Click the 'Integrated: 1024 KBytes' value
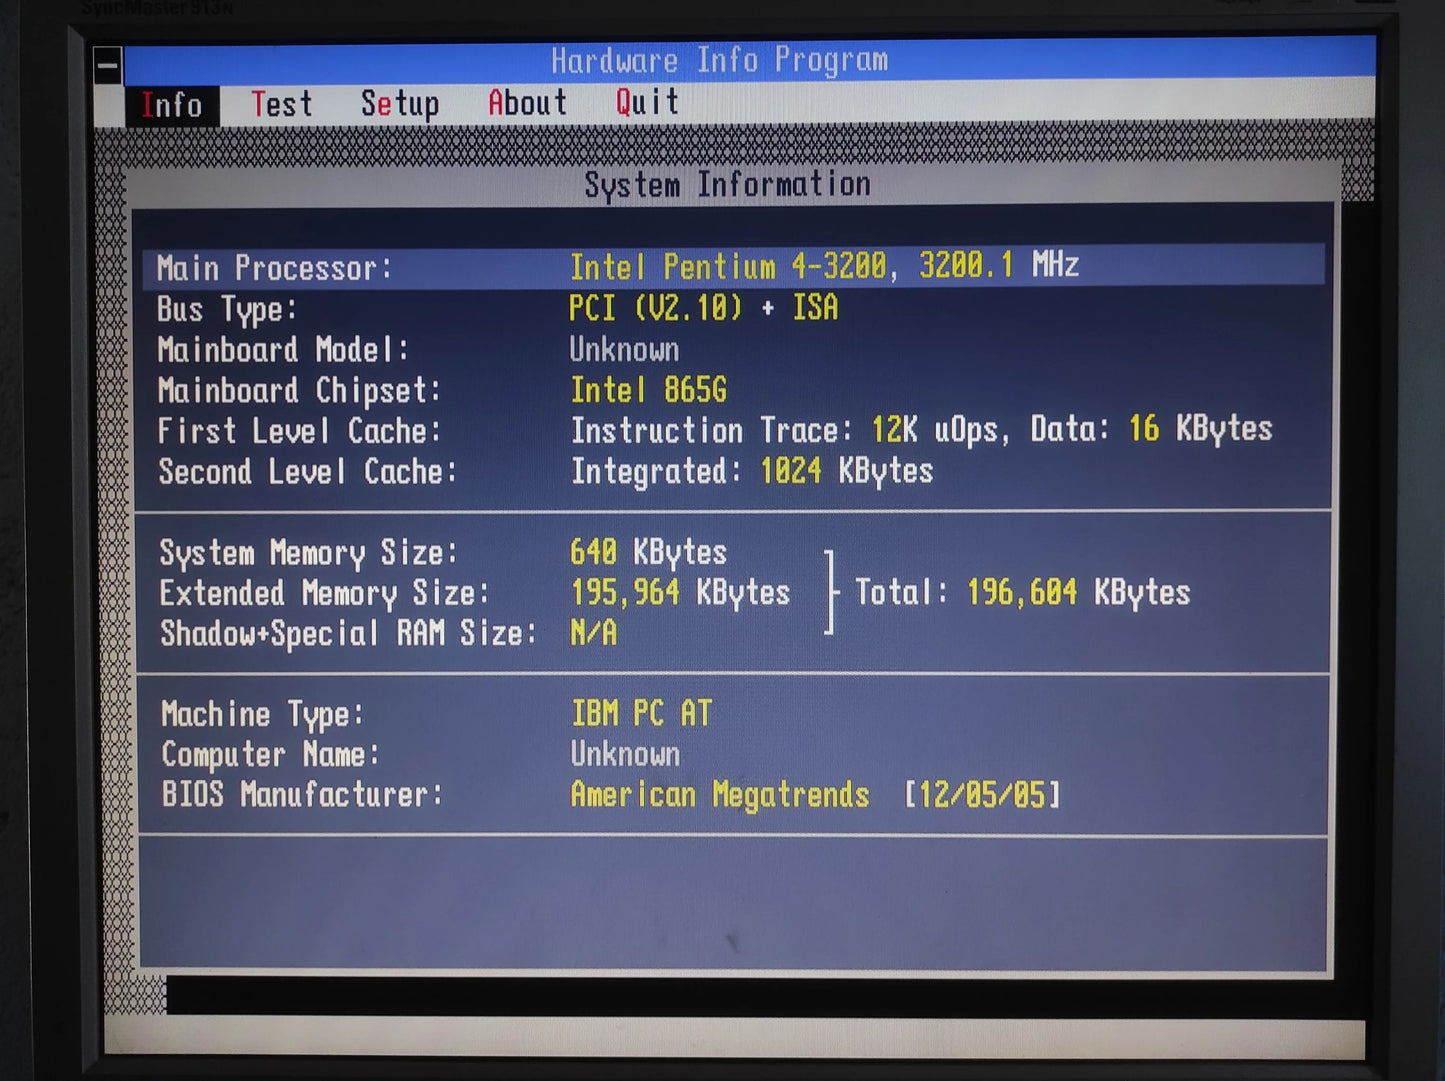This screenshot has width=1445, height=1081. coord(752,470)
